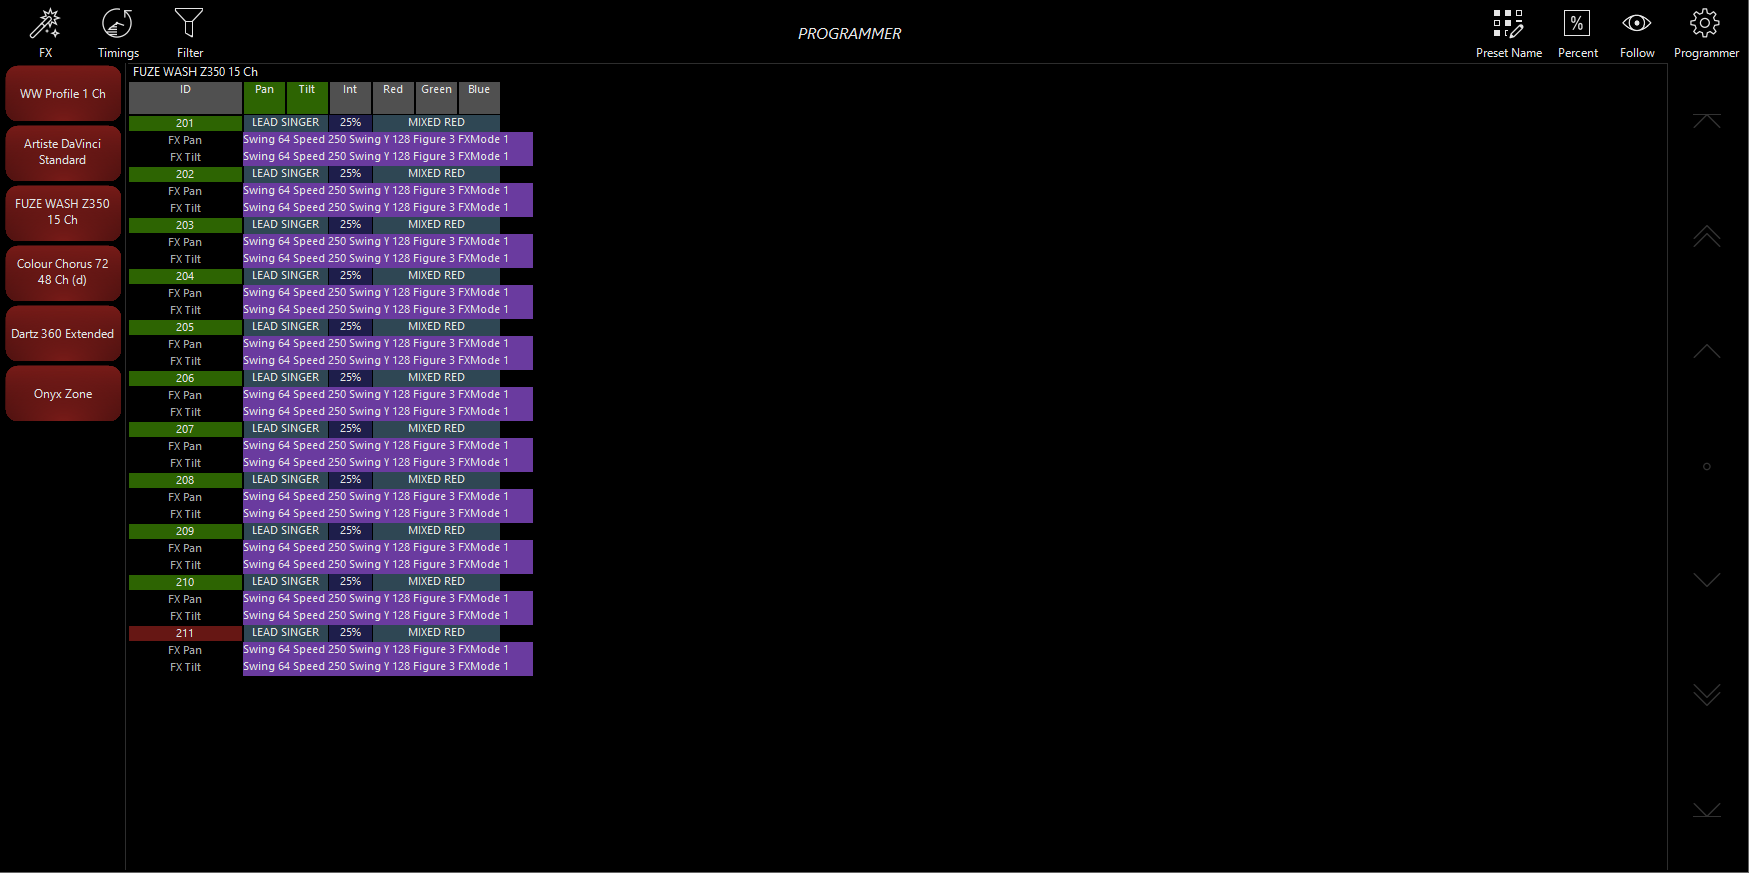
Task: Select fixture ID 201 row
Action: pyautogui.click(x=185, y=123)
